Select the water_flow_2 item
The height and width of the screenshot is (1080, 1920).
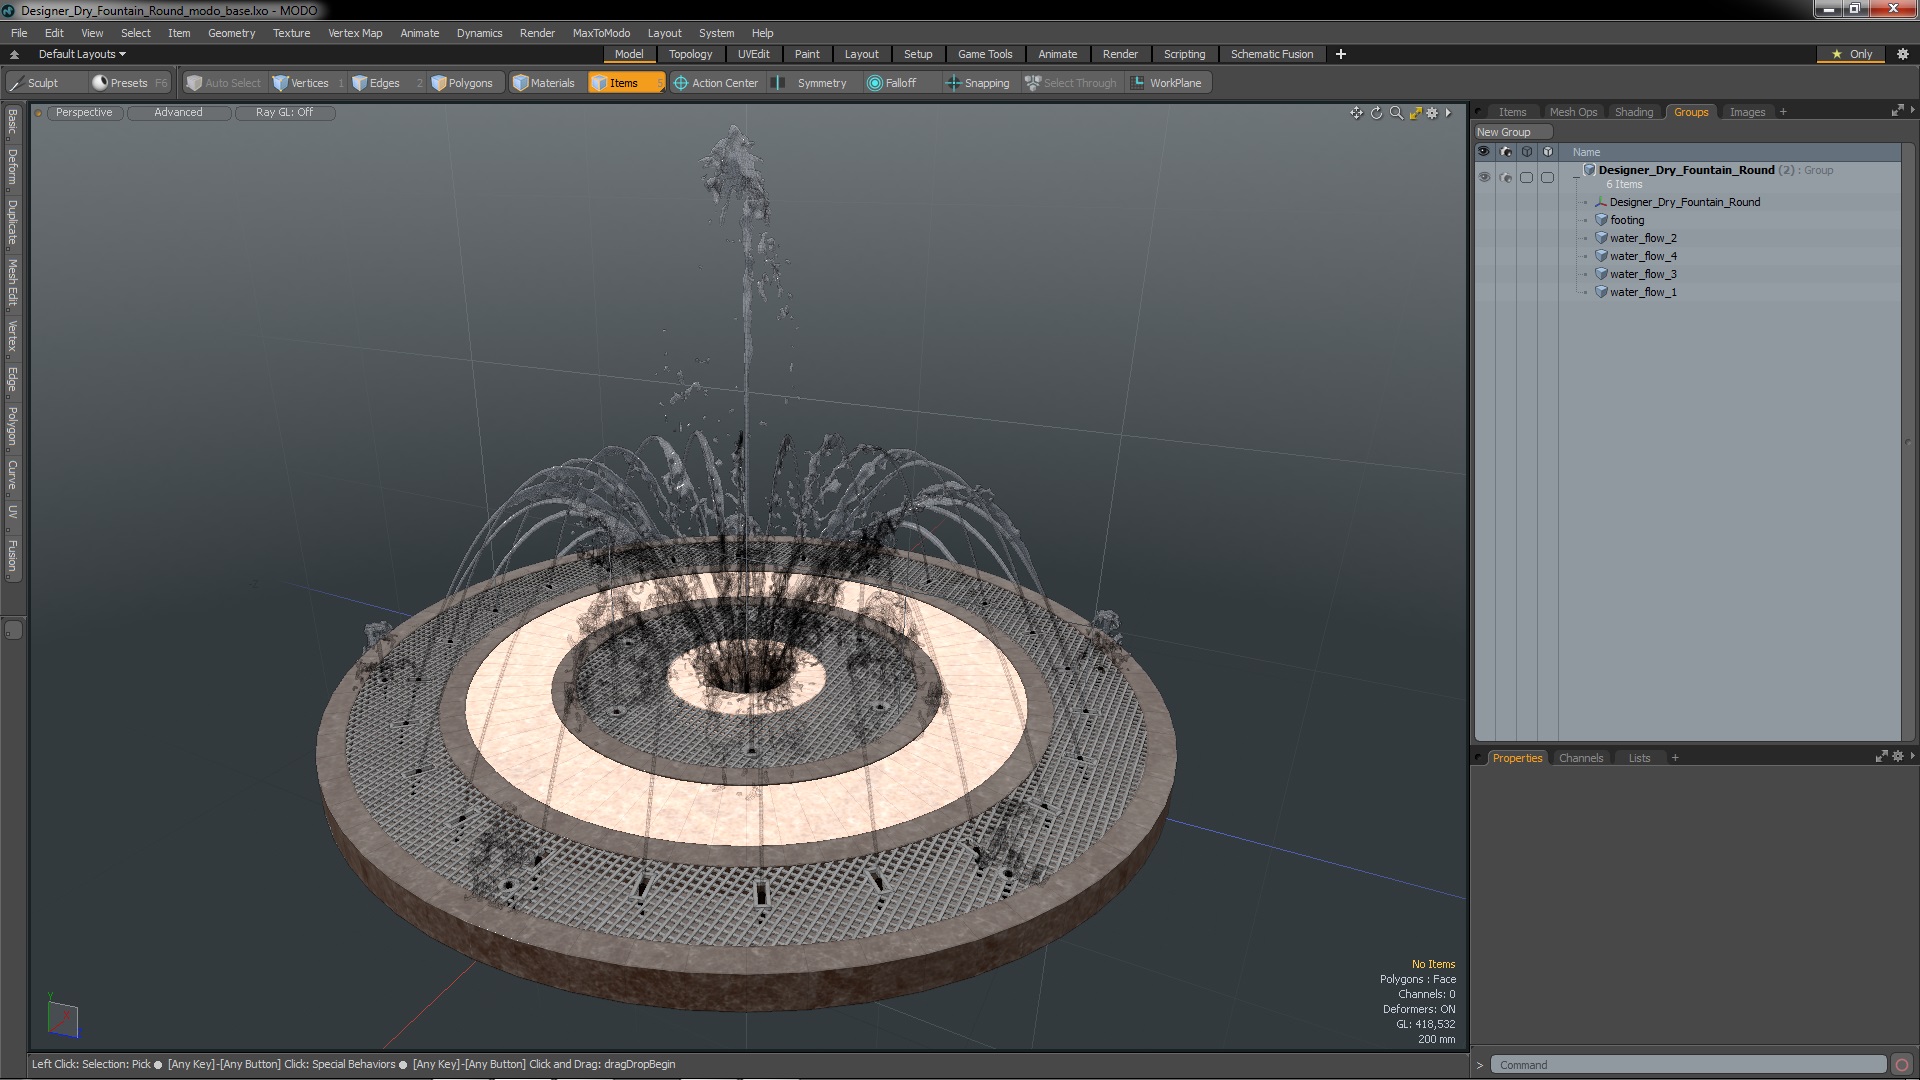click(x=1643, y=238)
